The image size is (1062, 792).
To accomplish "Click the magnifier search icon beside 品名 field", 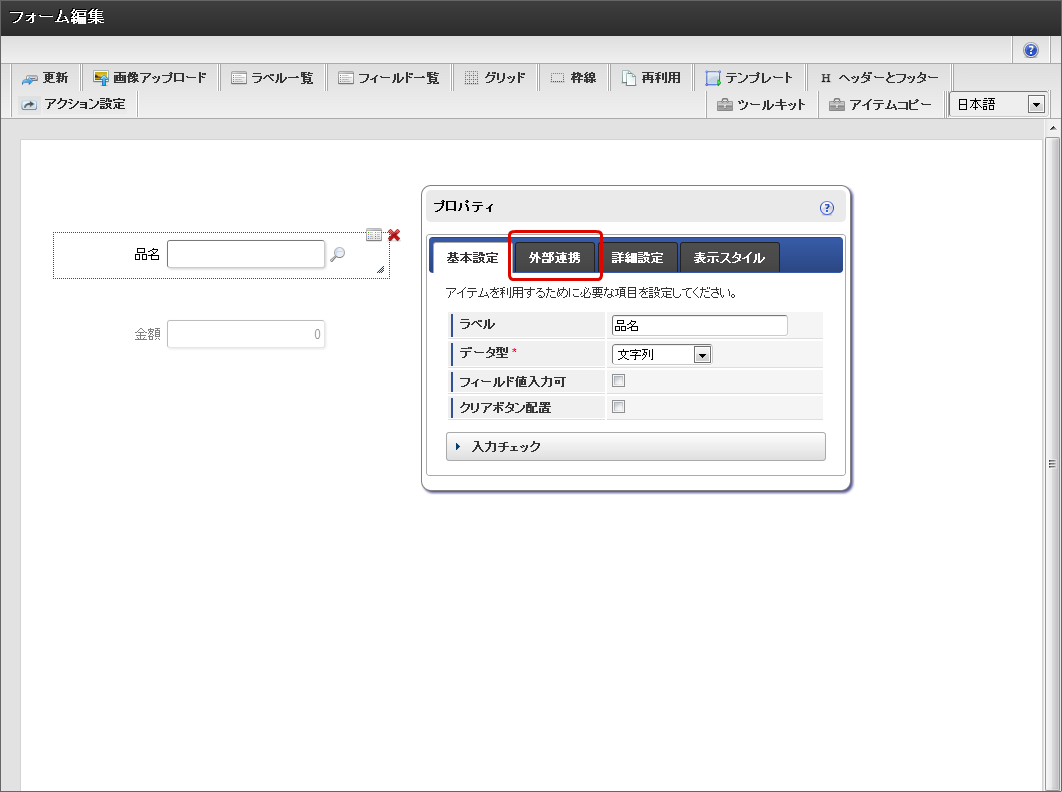I will tap(338, 255).
